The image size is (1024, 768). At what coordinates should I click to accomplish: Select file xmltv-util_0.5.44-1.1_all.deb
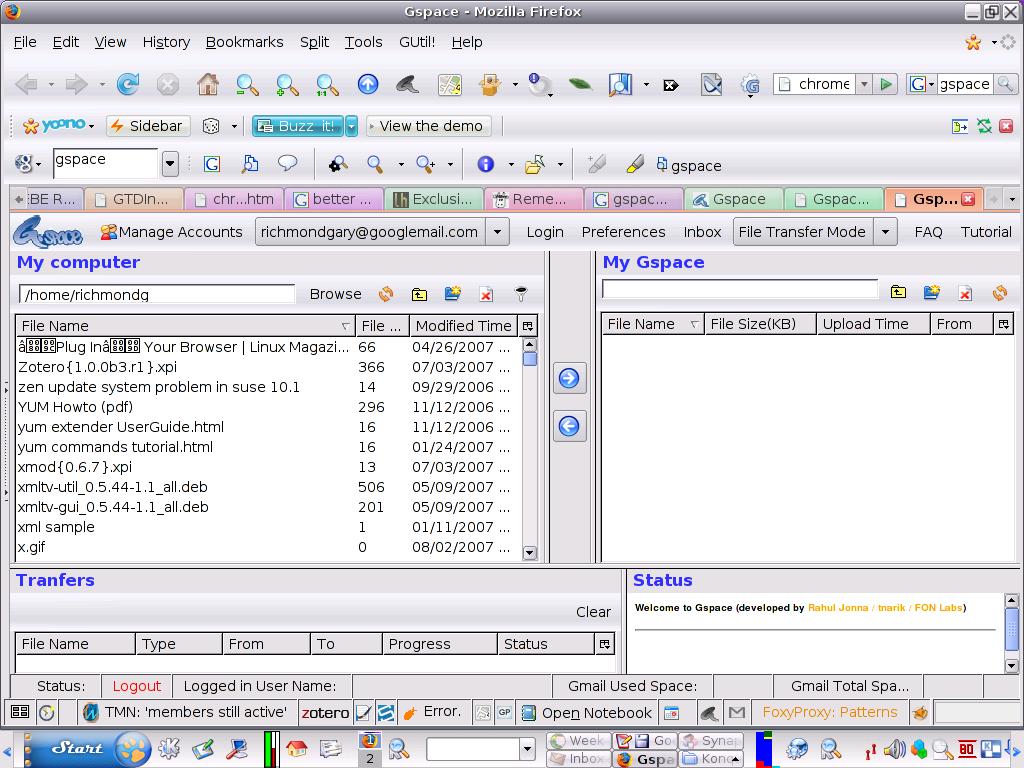[269, 487]
